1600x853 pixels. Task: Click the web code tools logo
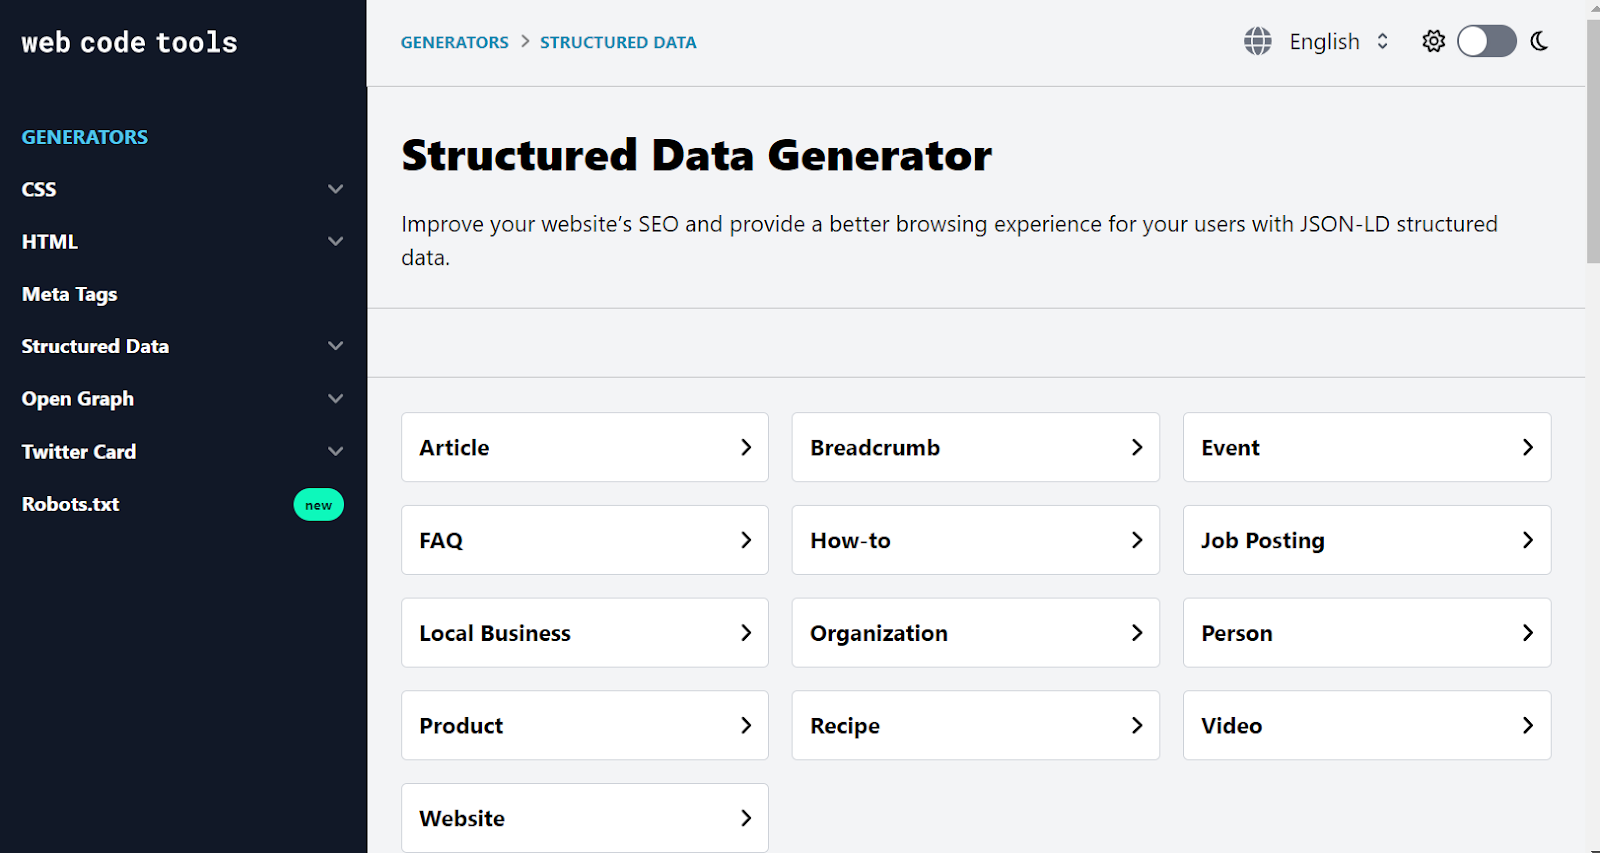pos(130,42)
